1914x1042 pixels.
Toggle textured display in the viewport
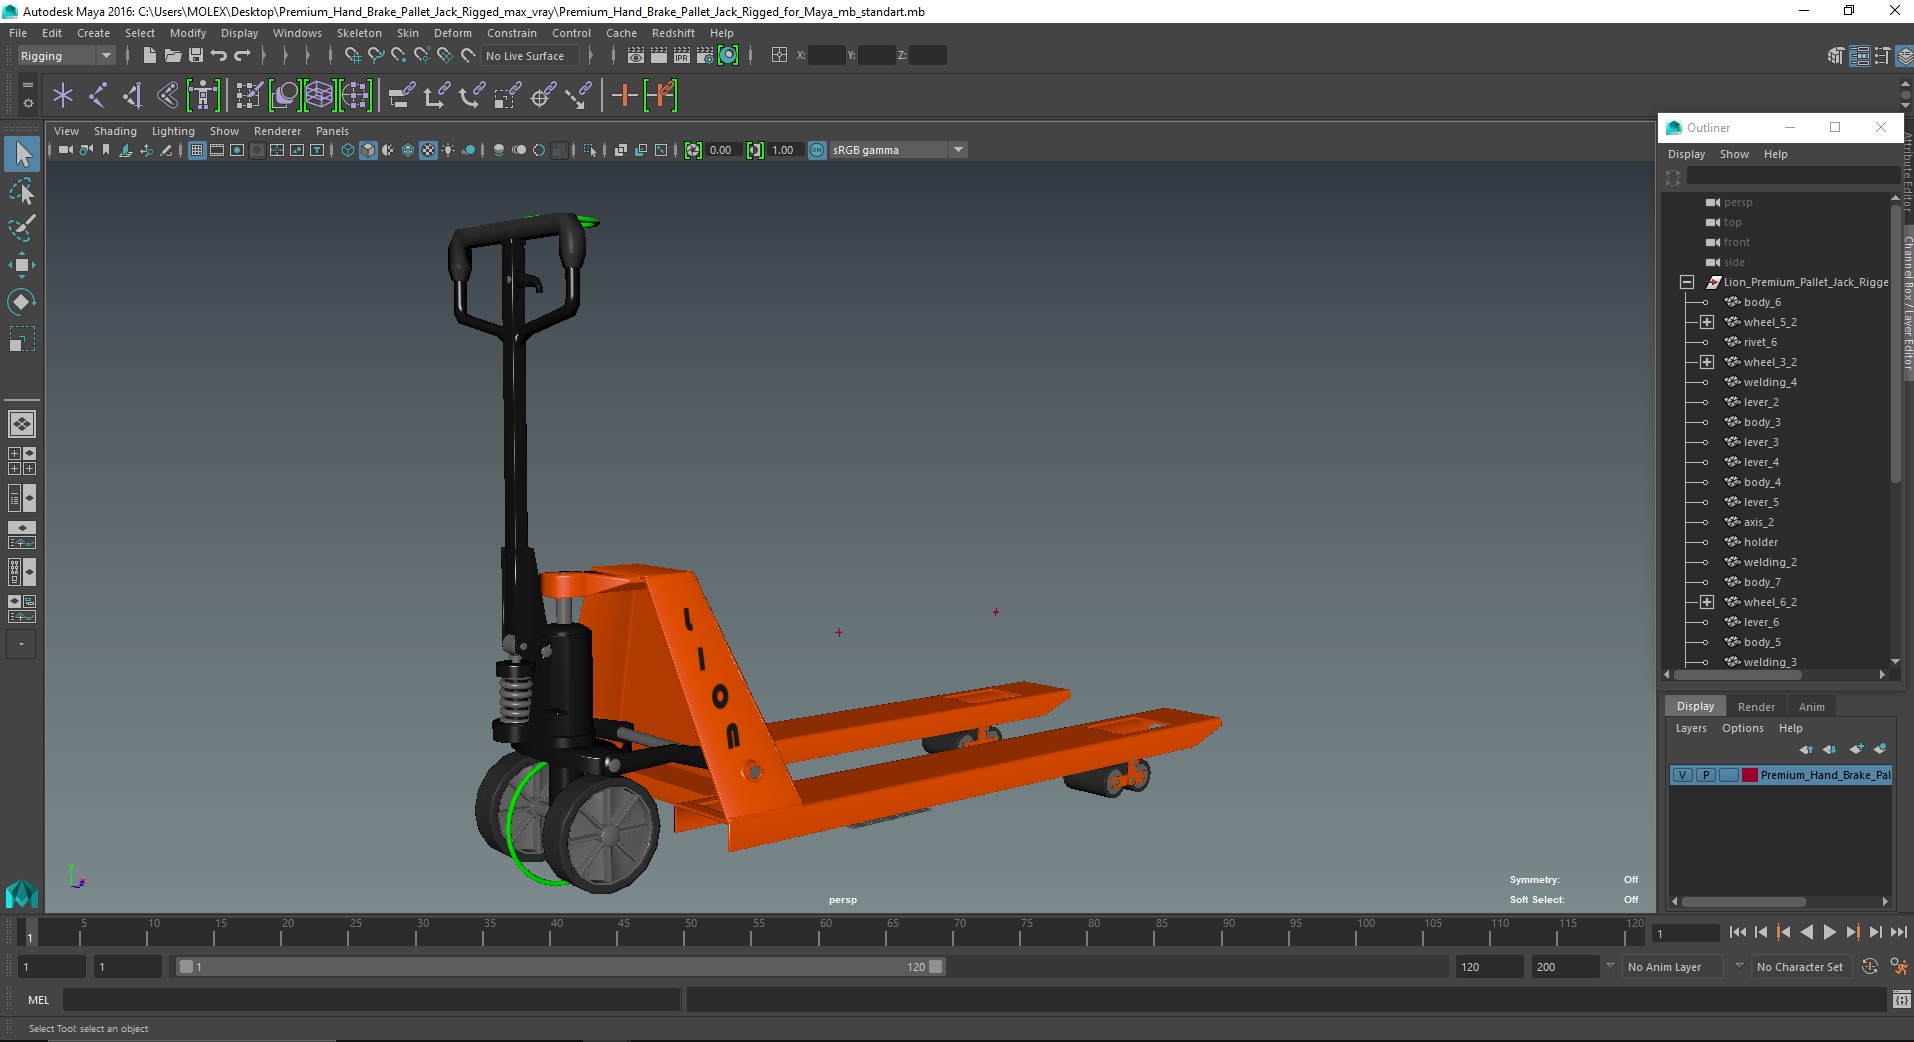tap(428, 150)
